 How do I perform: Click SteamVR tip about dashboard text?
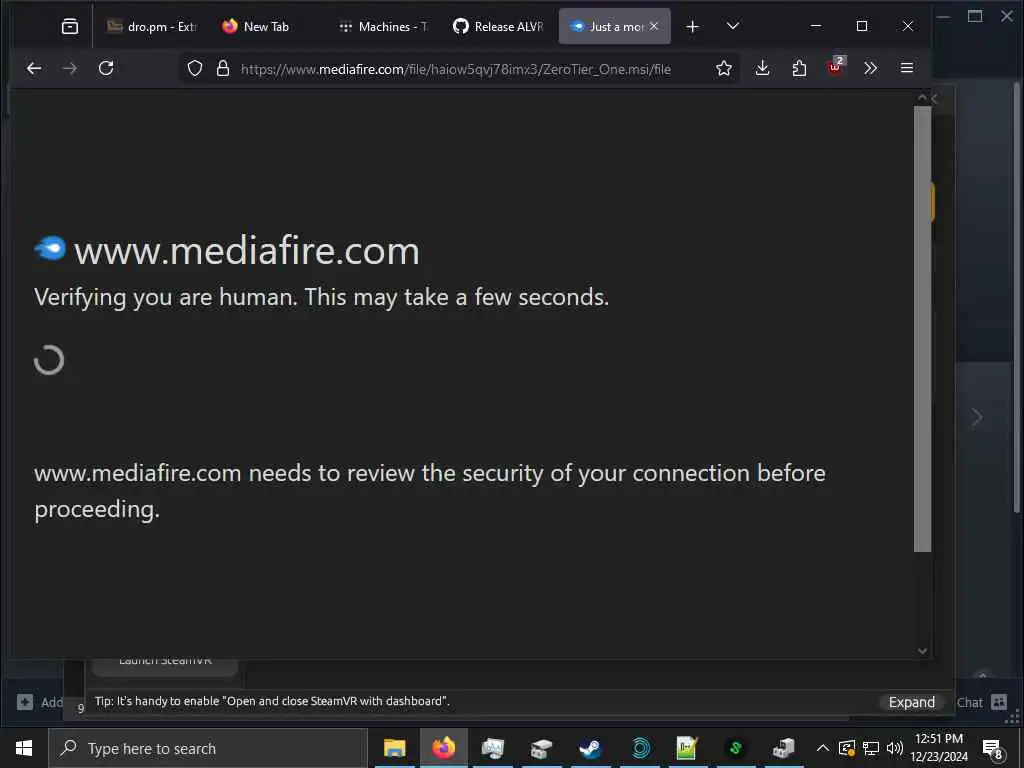tap(272, 701)
